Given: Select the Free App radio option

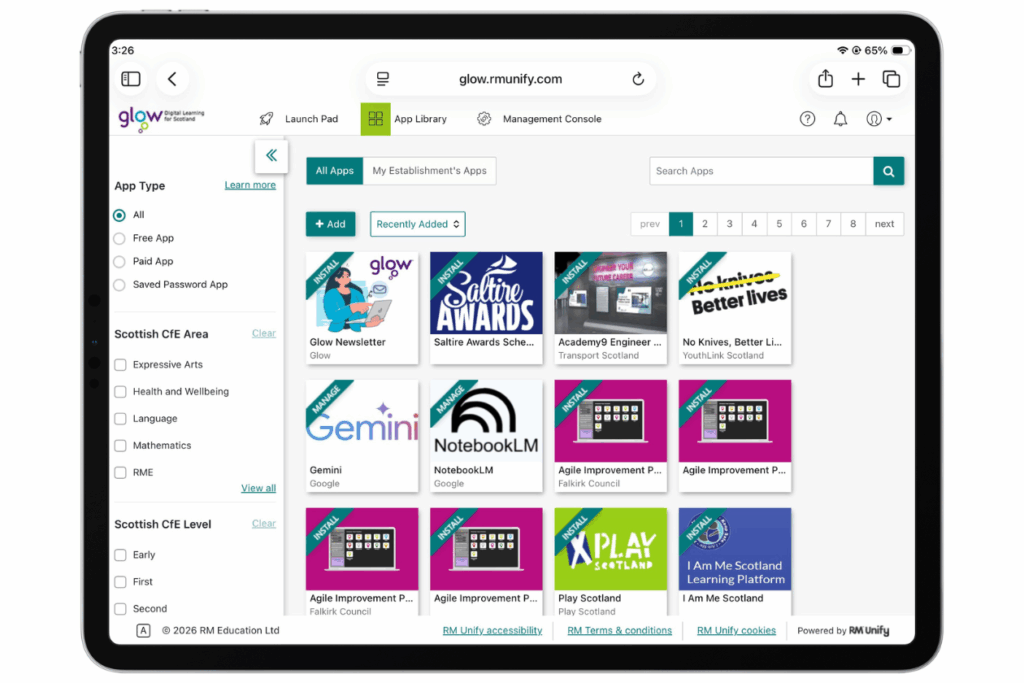Looking at the screenshot, I should pyautogui.click(x=120, y=238).
